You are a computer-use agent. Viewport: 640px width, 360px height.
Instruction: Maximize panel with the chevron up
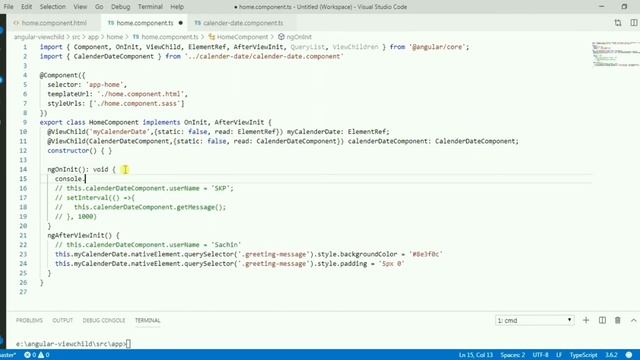[633, 320]
